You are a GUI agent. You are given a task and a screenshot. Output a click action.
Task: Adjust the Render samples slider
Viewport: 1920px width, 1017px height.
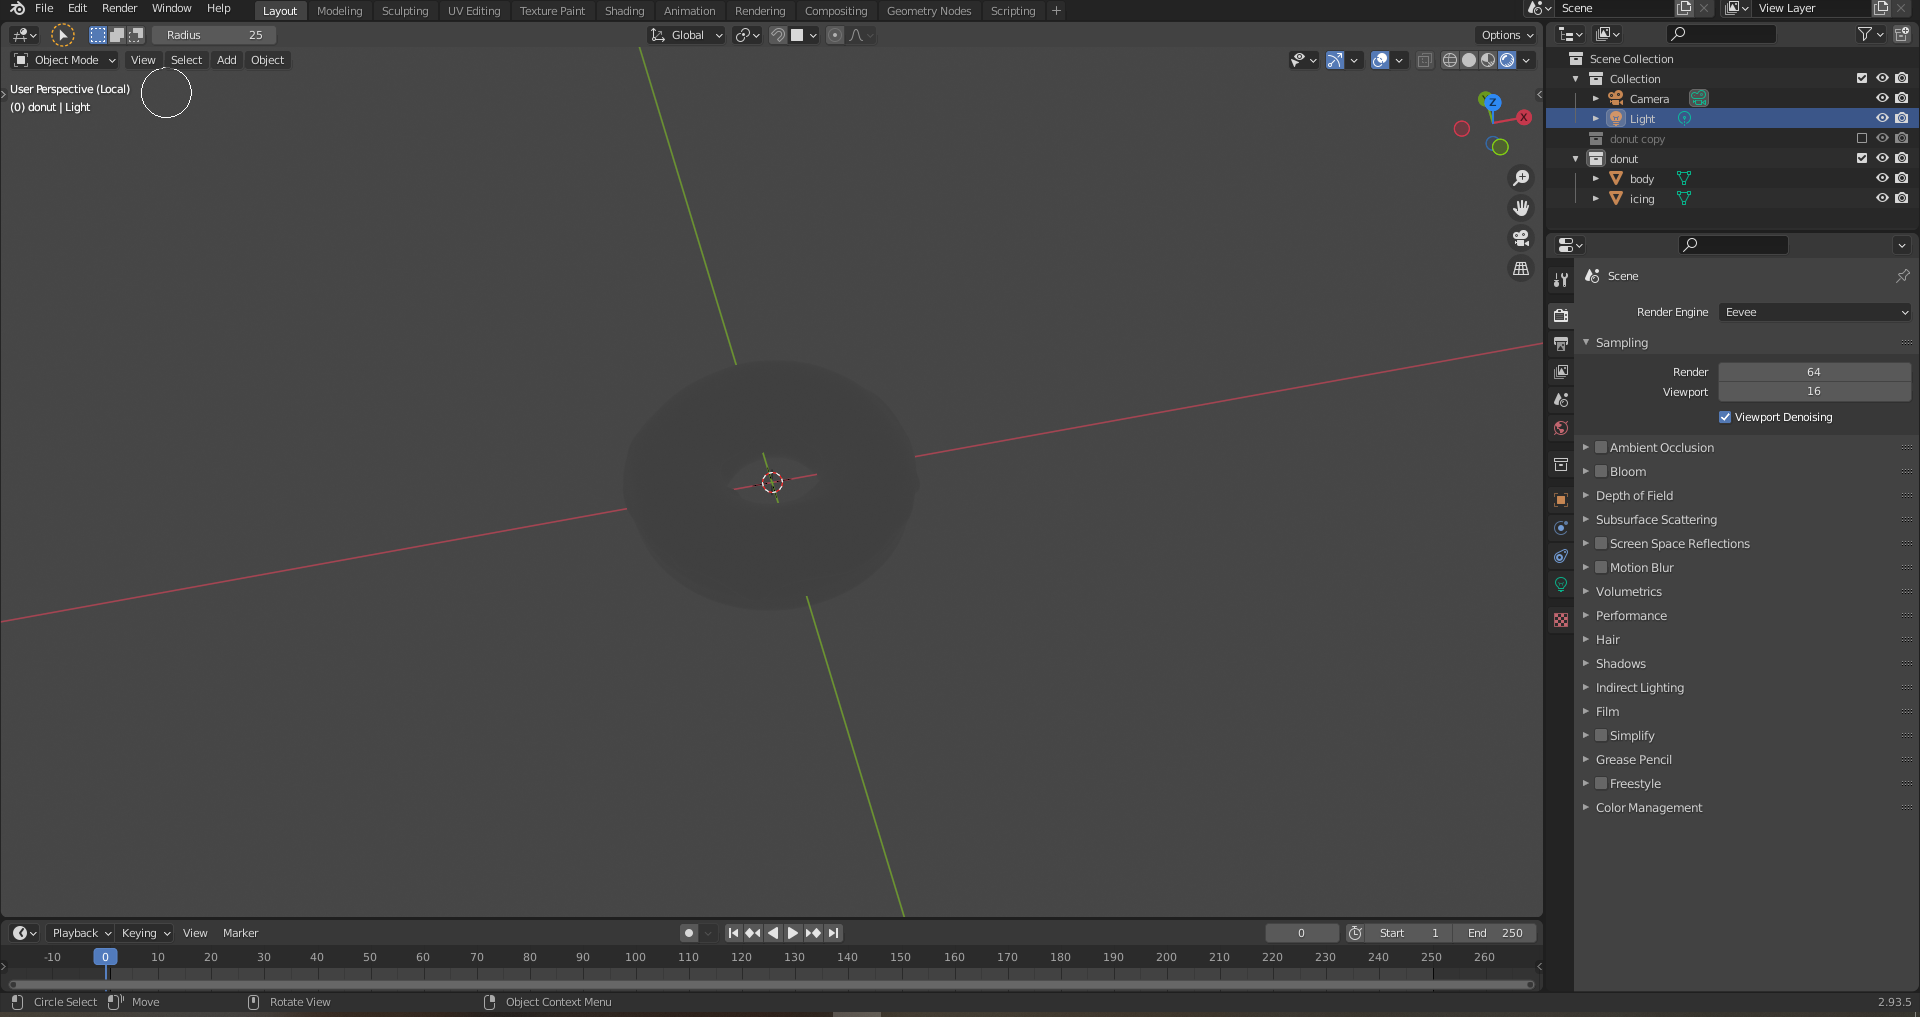coord(1815,372)
